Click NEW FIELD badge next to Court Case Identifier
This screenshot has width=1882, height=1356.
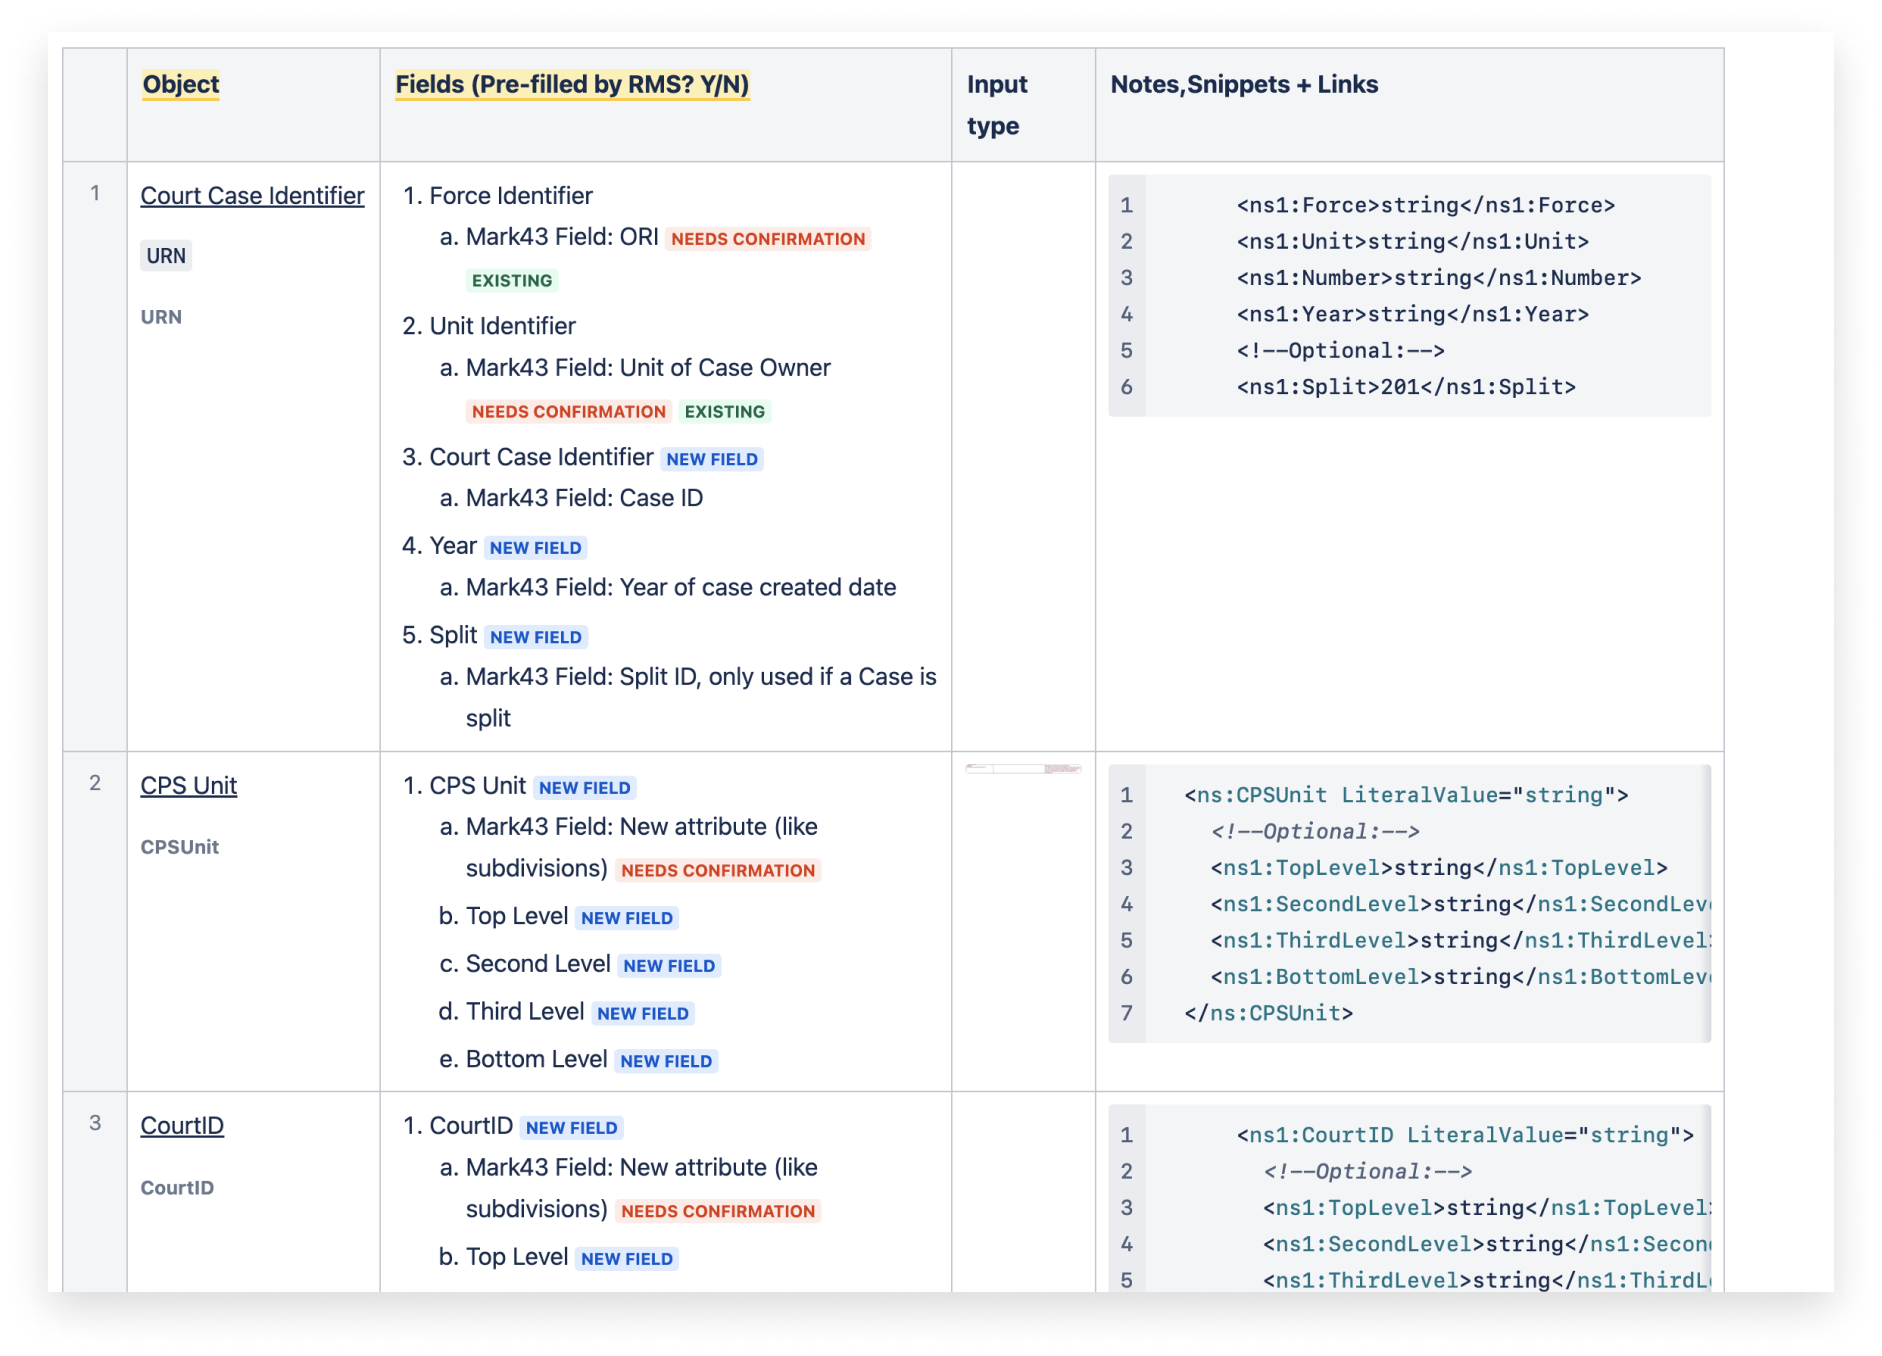pos(712,460)
